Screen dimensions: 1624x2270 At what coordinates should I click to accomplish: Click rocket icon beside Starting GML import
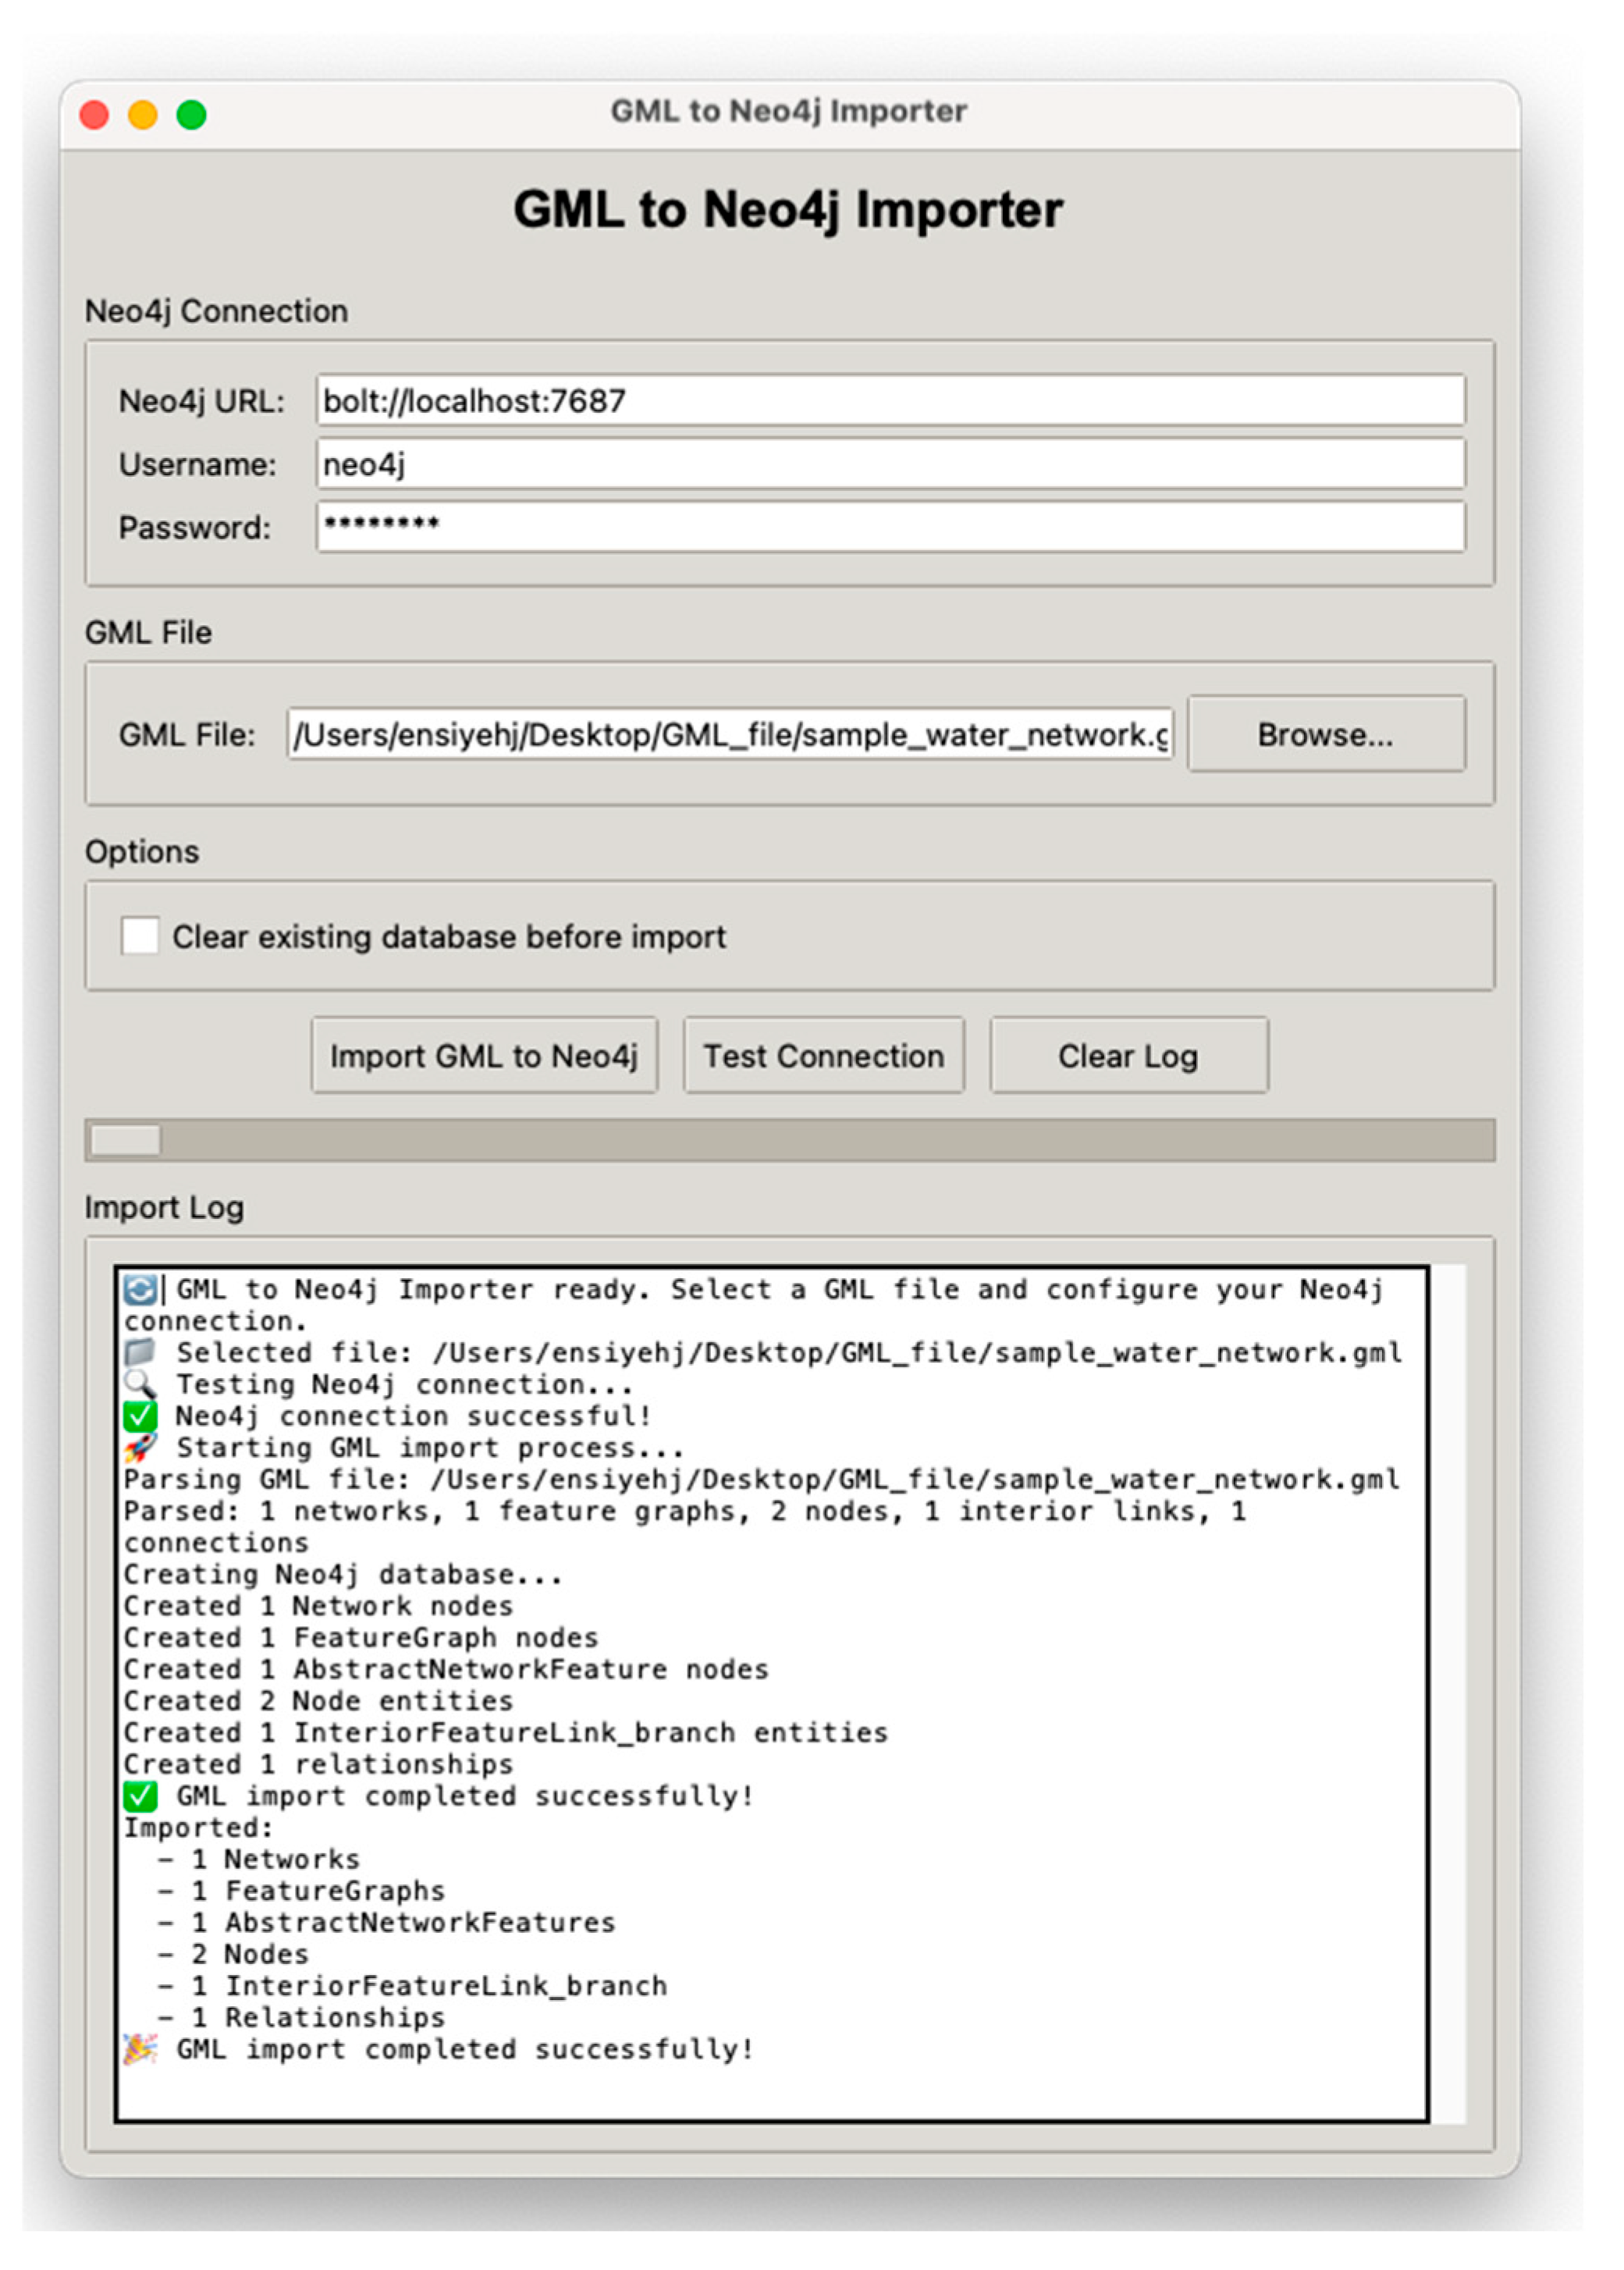pyautogui.click(x=140, y=1447)
